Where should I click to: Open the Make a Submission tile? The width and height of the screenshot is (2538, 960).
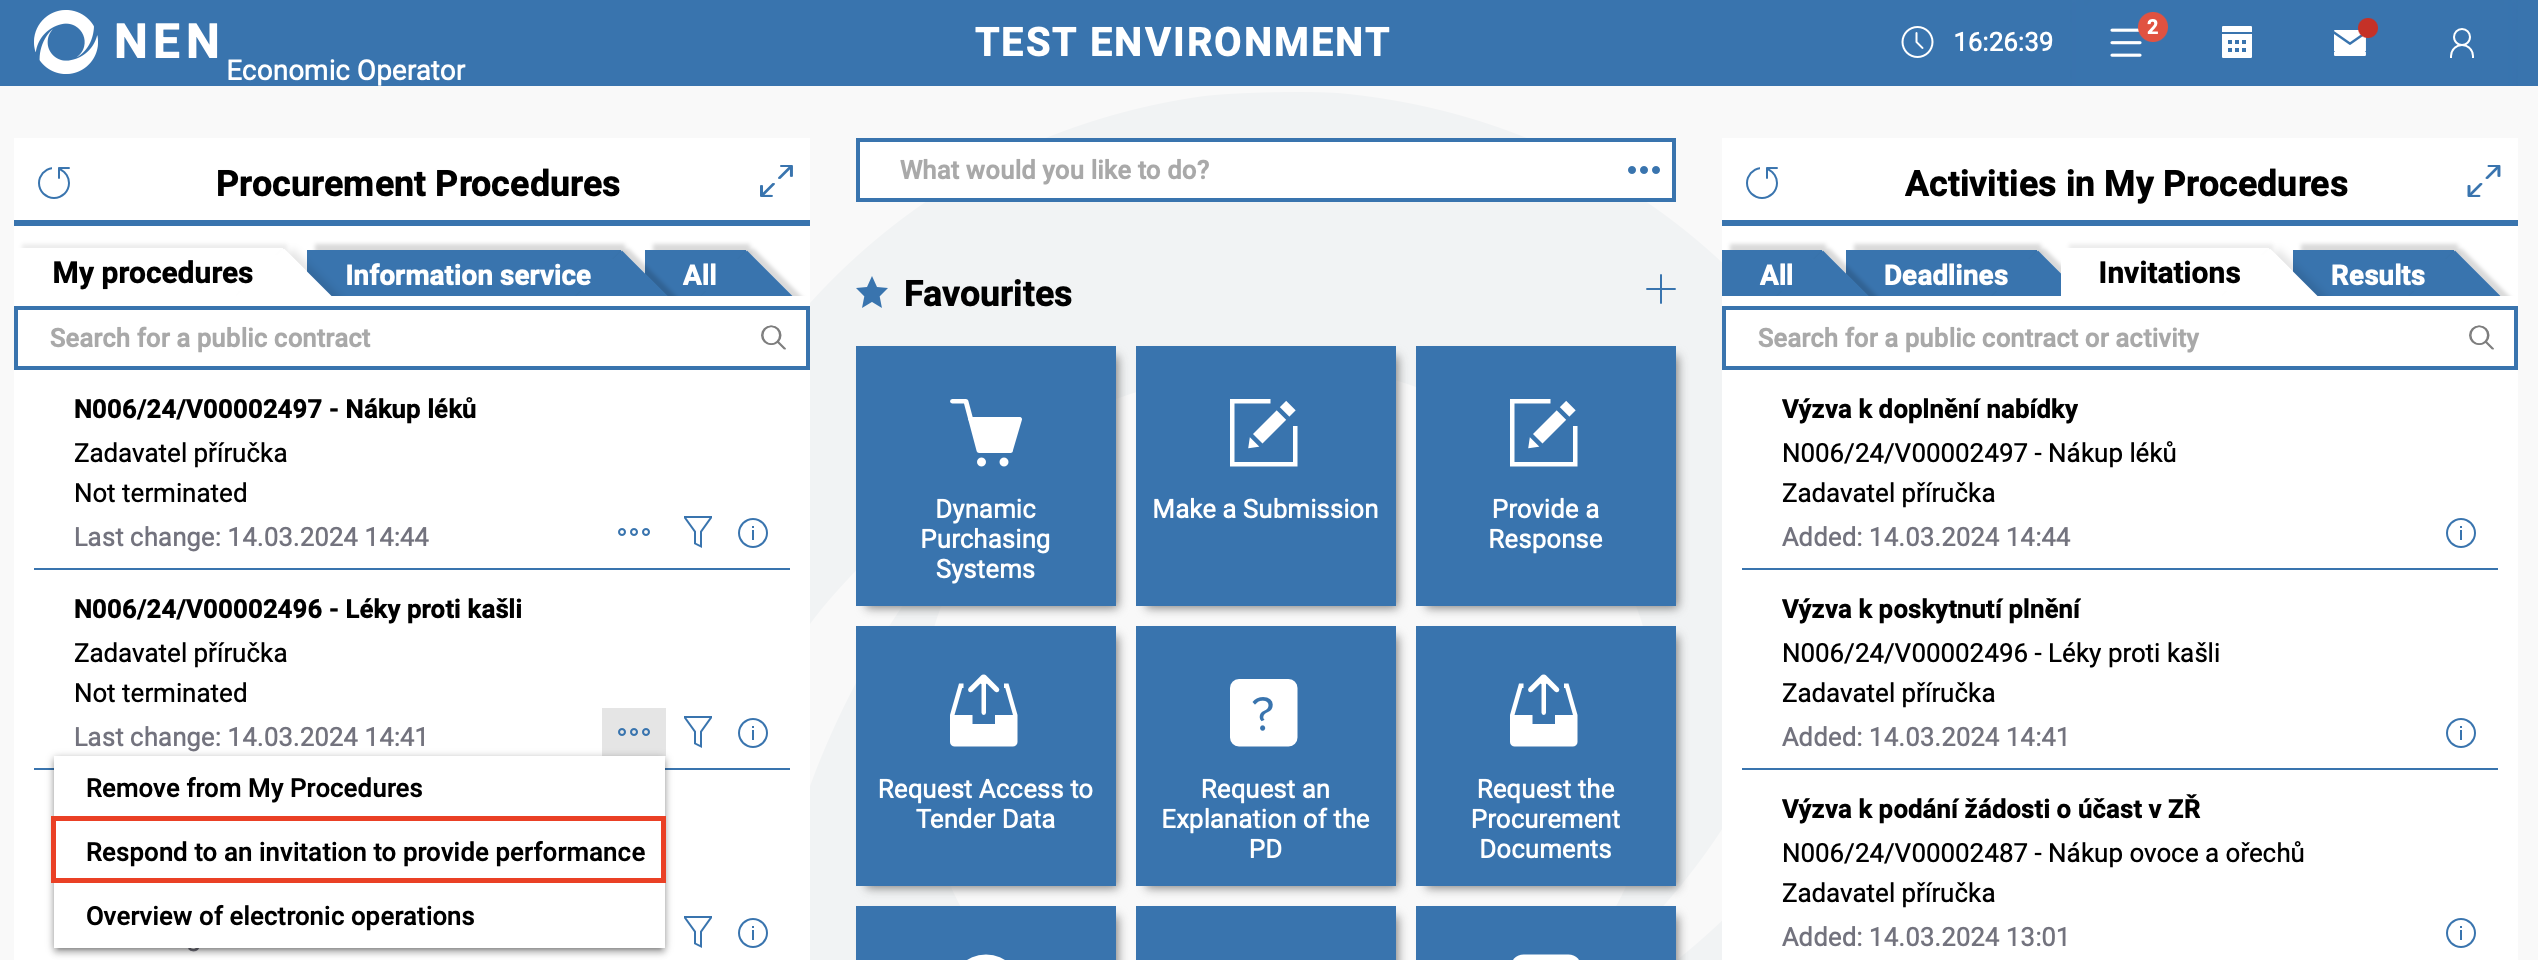pos(1265,476)
